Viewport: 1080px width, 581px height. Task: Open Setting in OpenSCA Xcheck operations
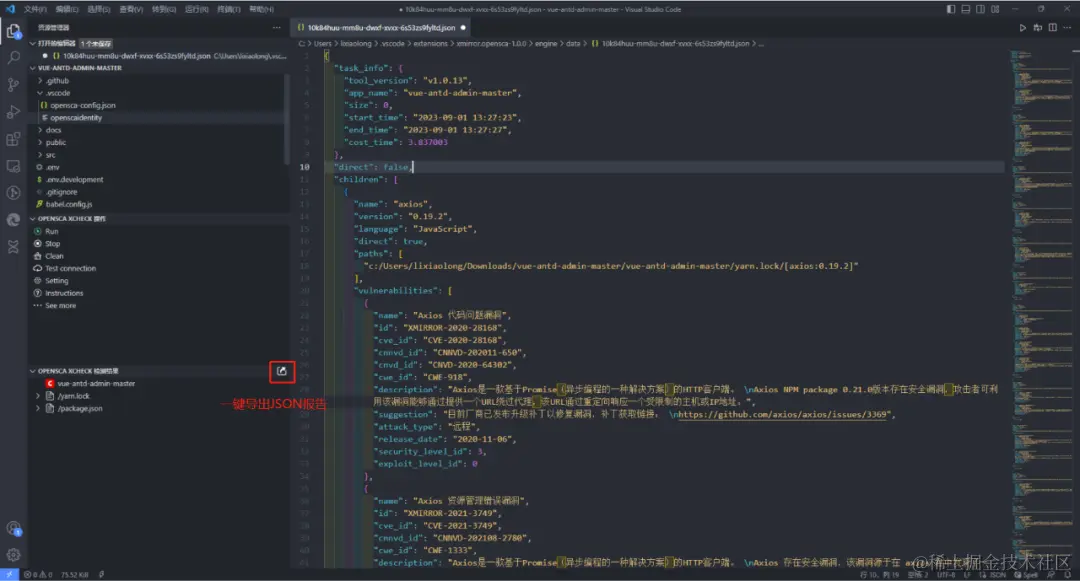pyautogui.click(x=56, y=281)
